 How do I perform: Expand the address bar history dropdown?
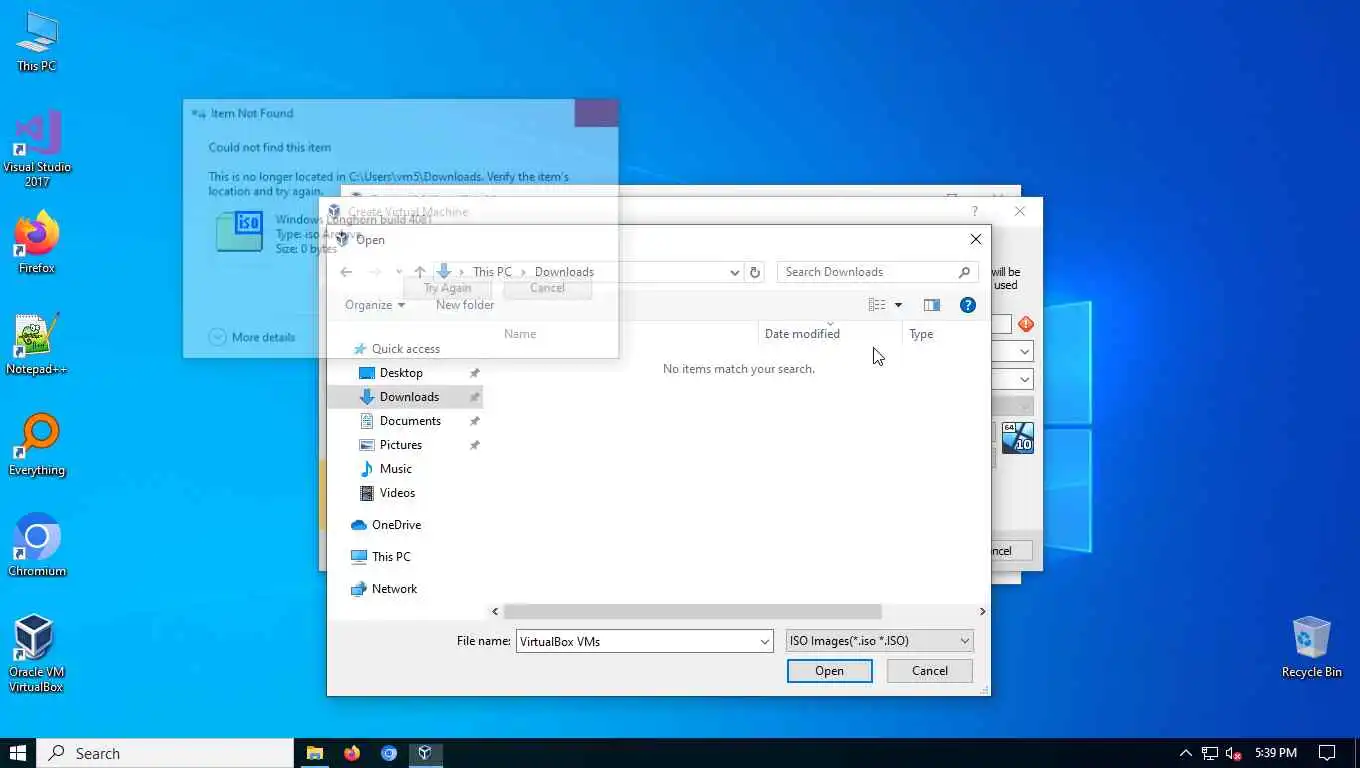(734, 272)
